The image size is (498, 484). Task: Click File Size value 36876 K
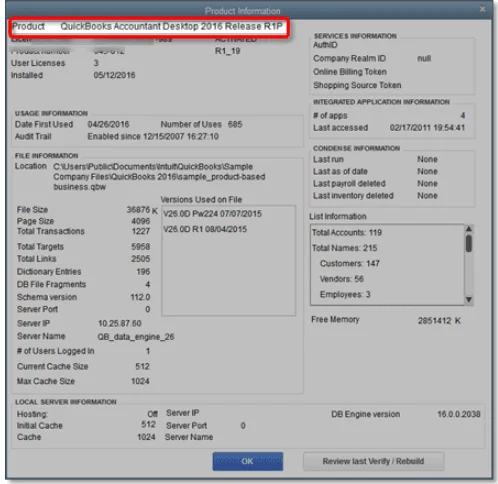click(x=142, y=210)
